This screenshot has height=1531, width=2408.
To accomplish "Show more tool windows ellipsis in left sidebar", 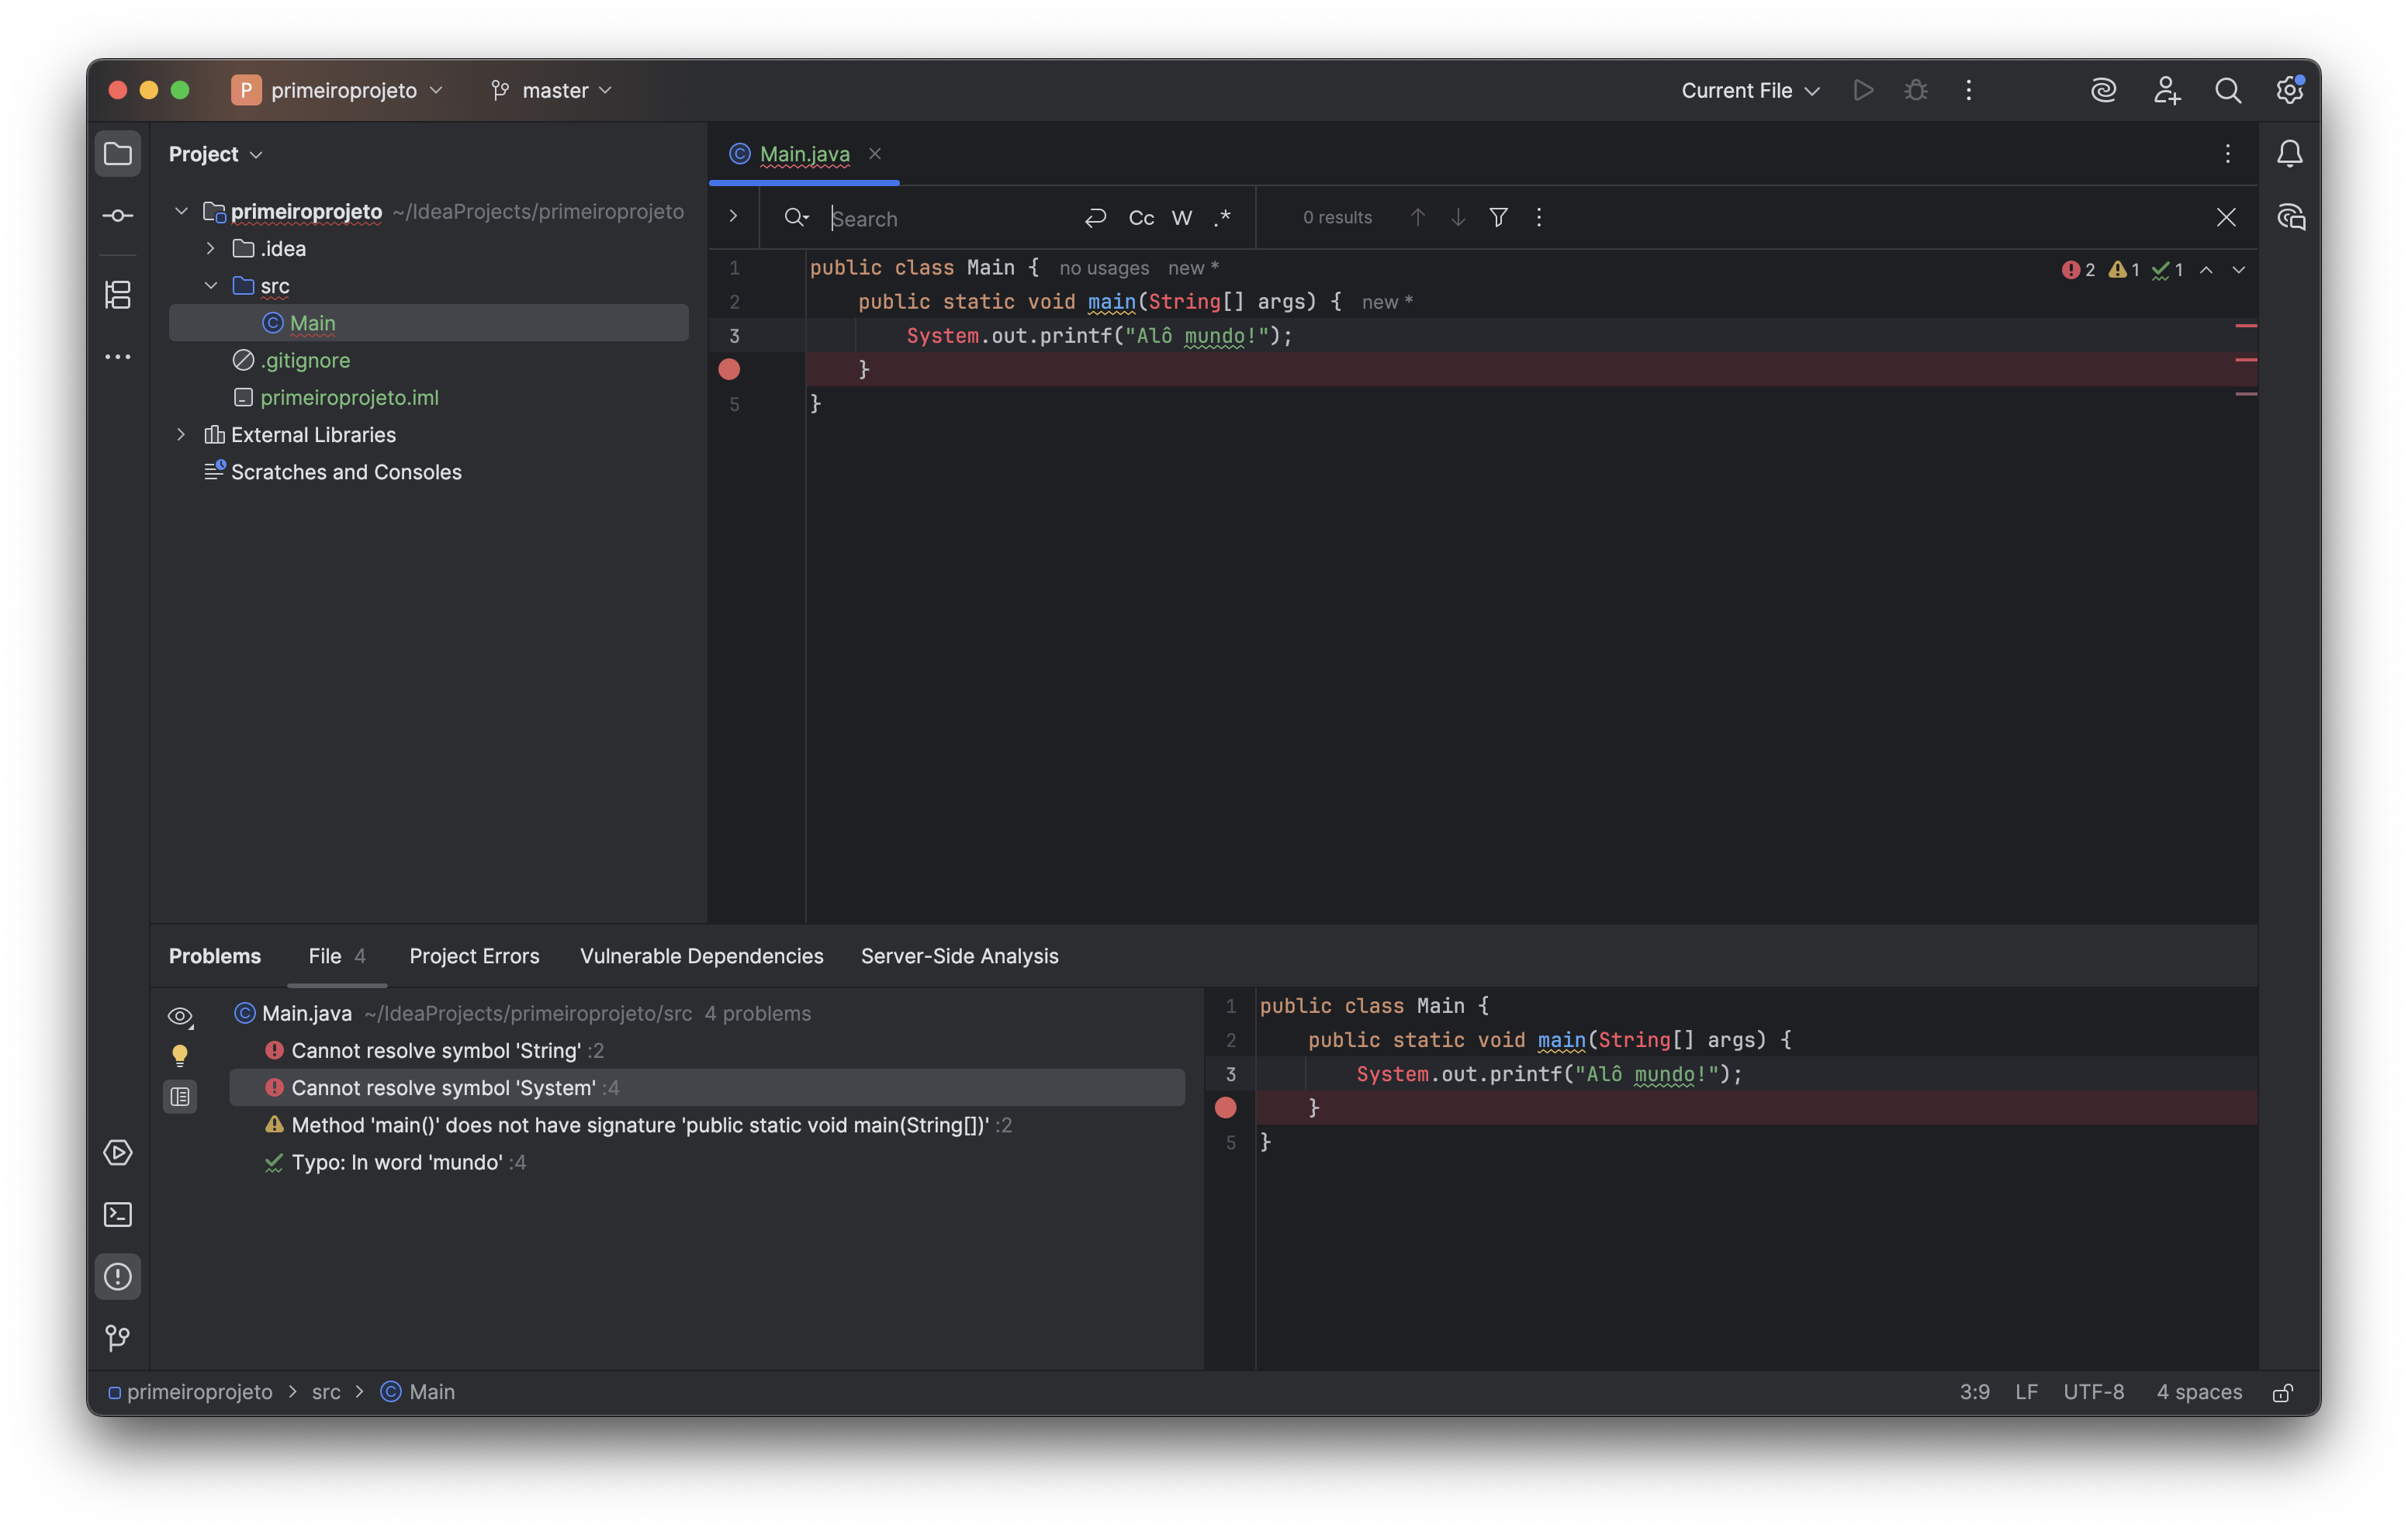I will (x=118, y=357).
